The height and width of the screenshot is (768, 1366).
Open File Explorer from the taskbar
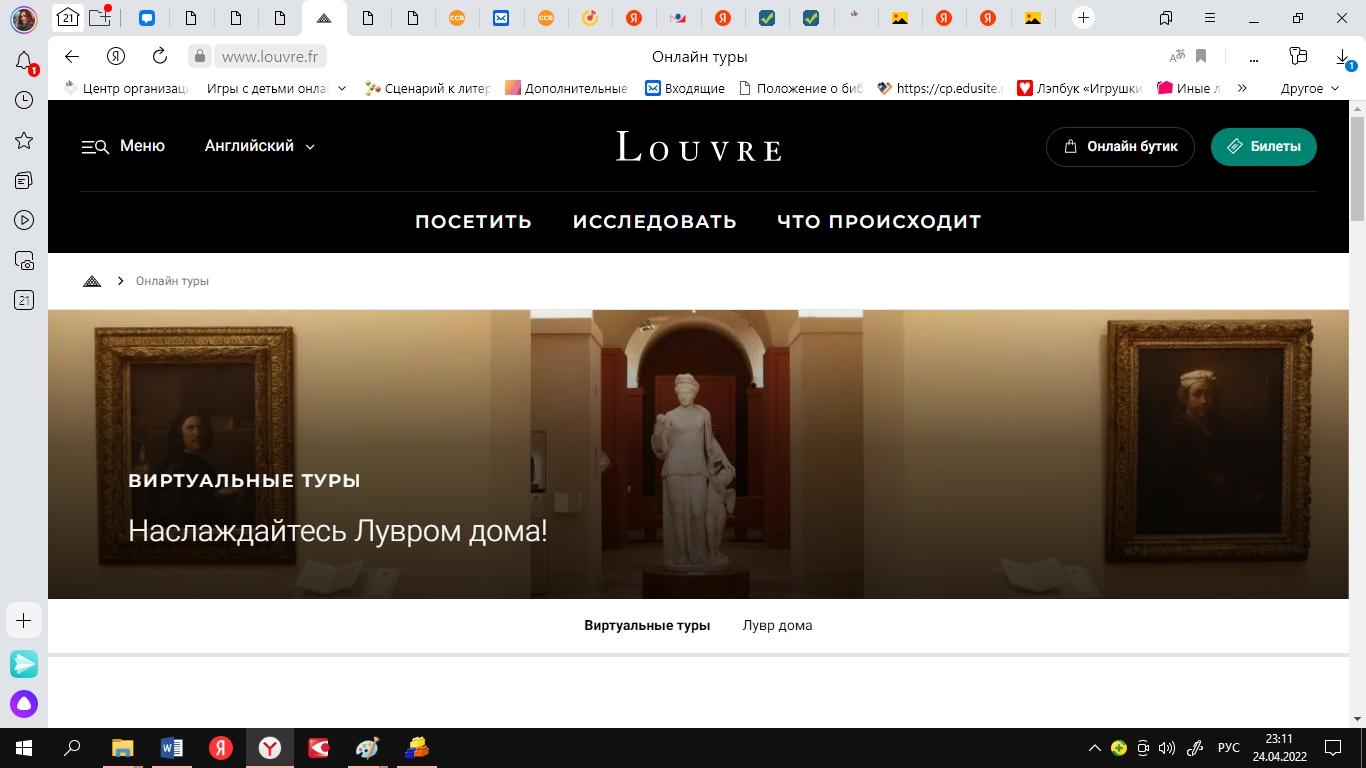123,748
